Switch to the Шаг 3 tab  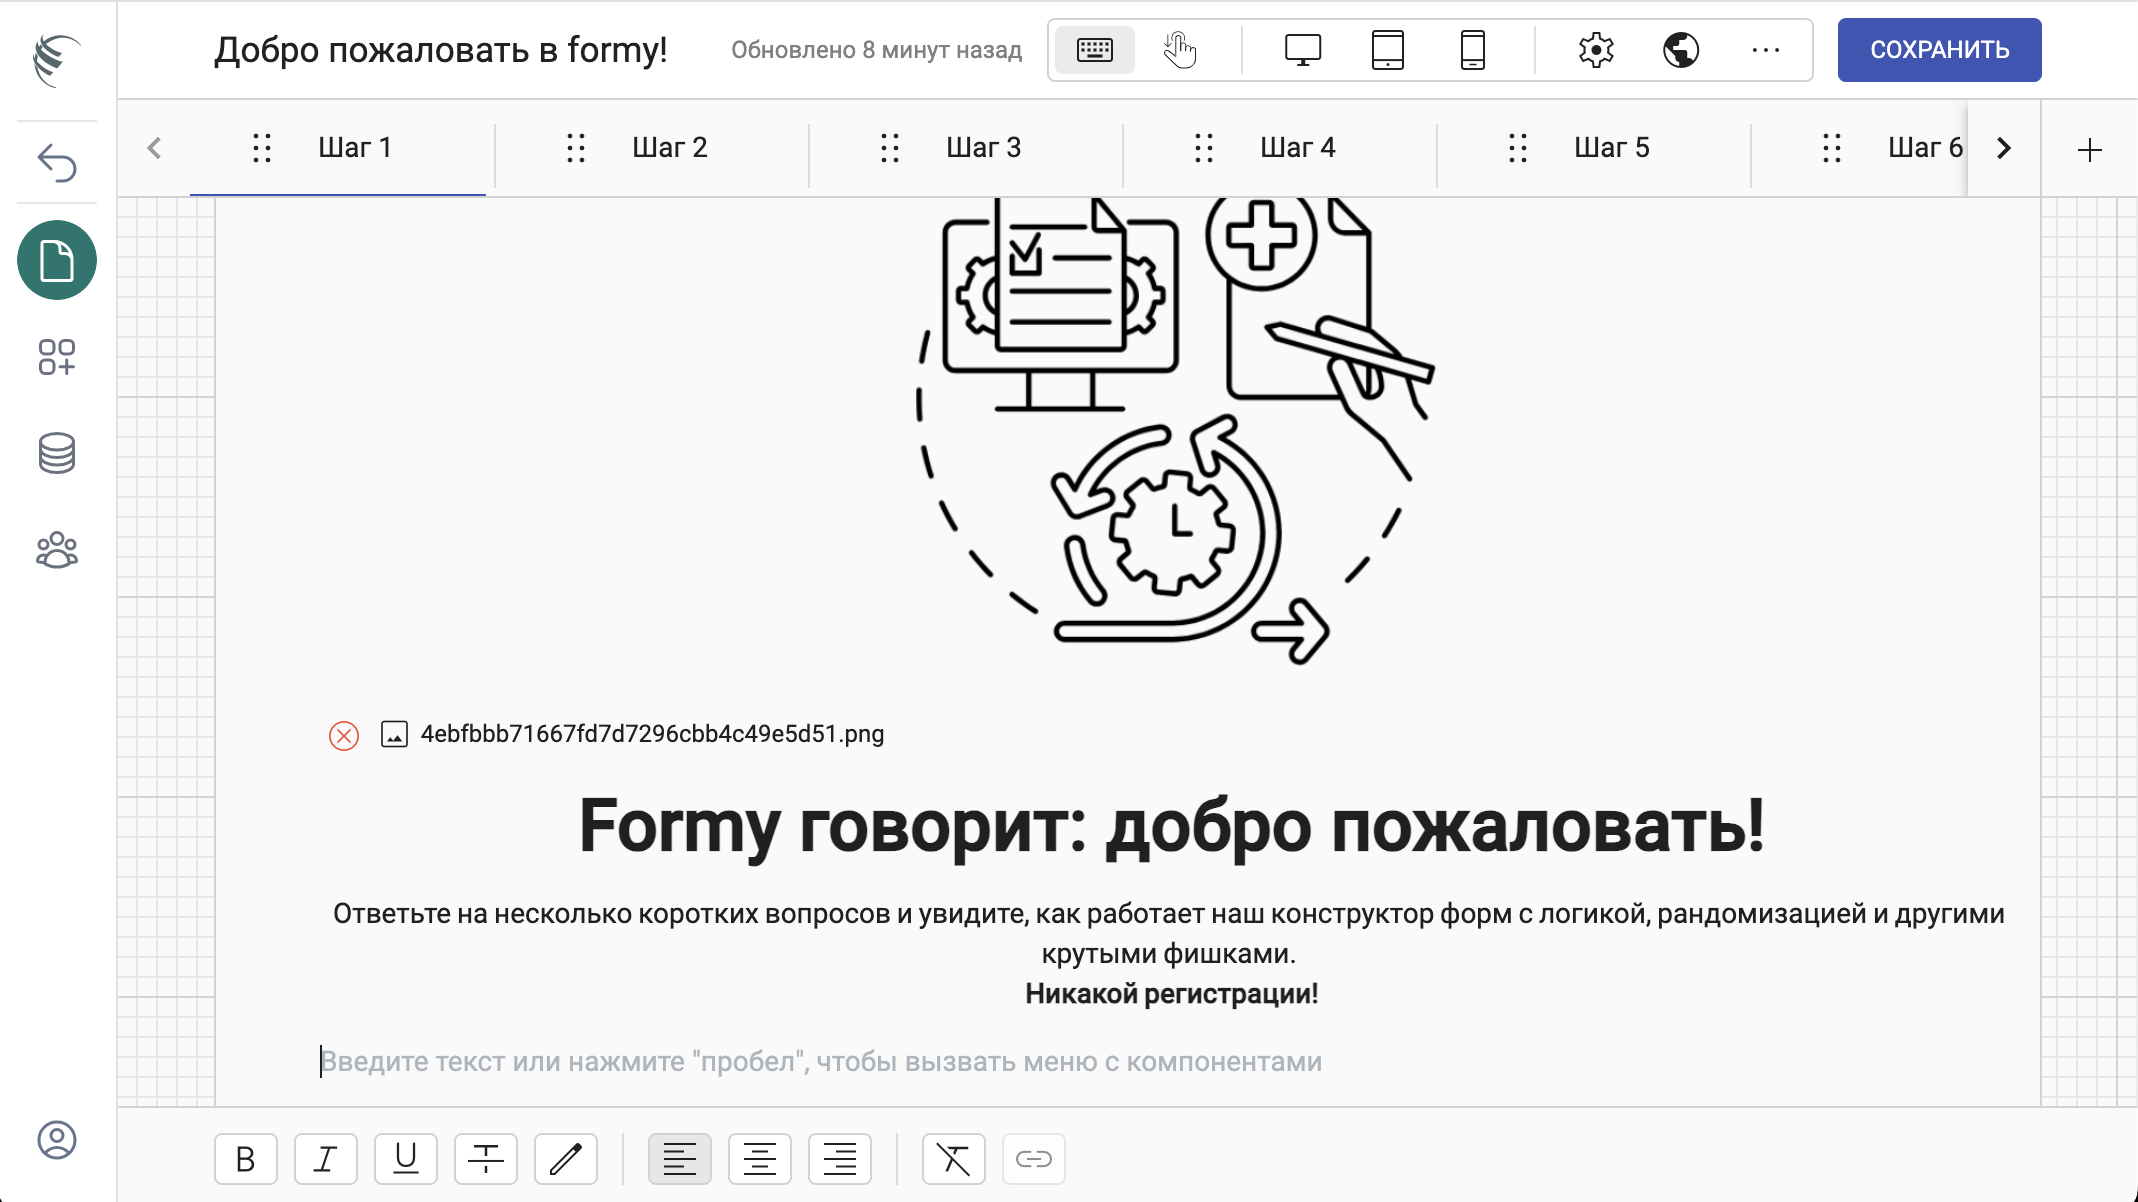click(x=983, y=148)
